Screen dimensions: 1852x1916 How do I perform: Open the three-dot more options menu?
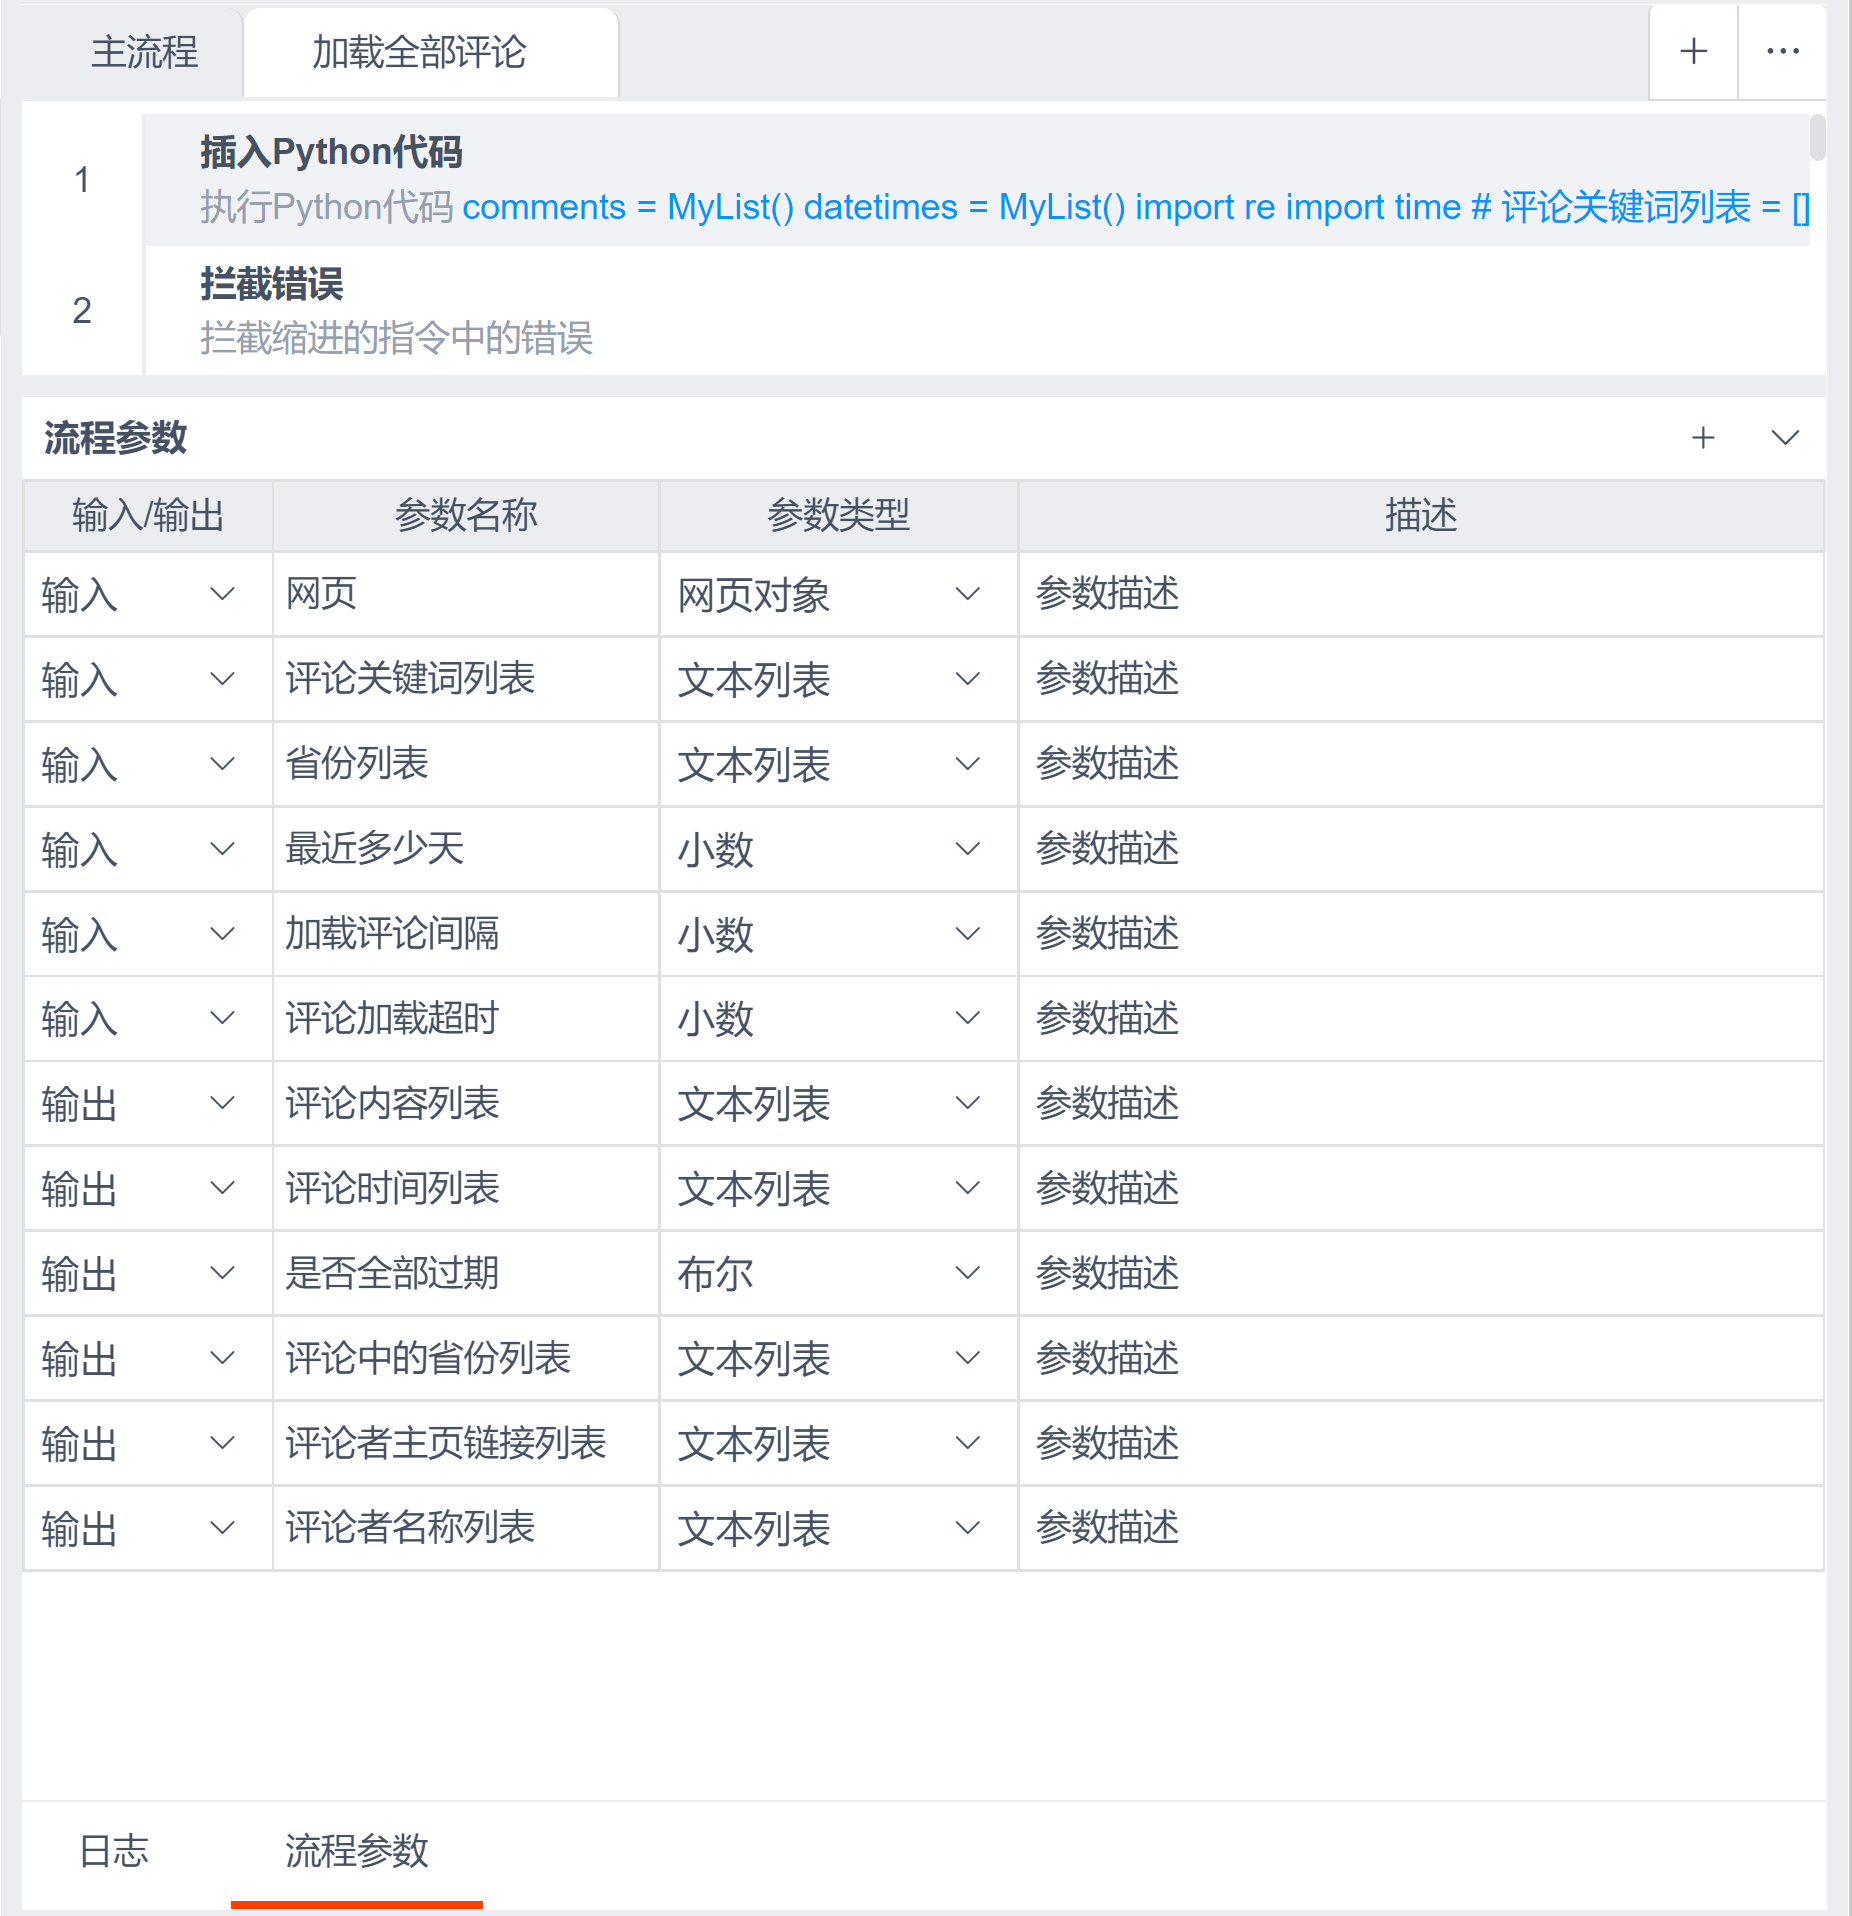point(1782,51)
